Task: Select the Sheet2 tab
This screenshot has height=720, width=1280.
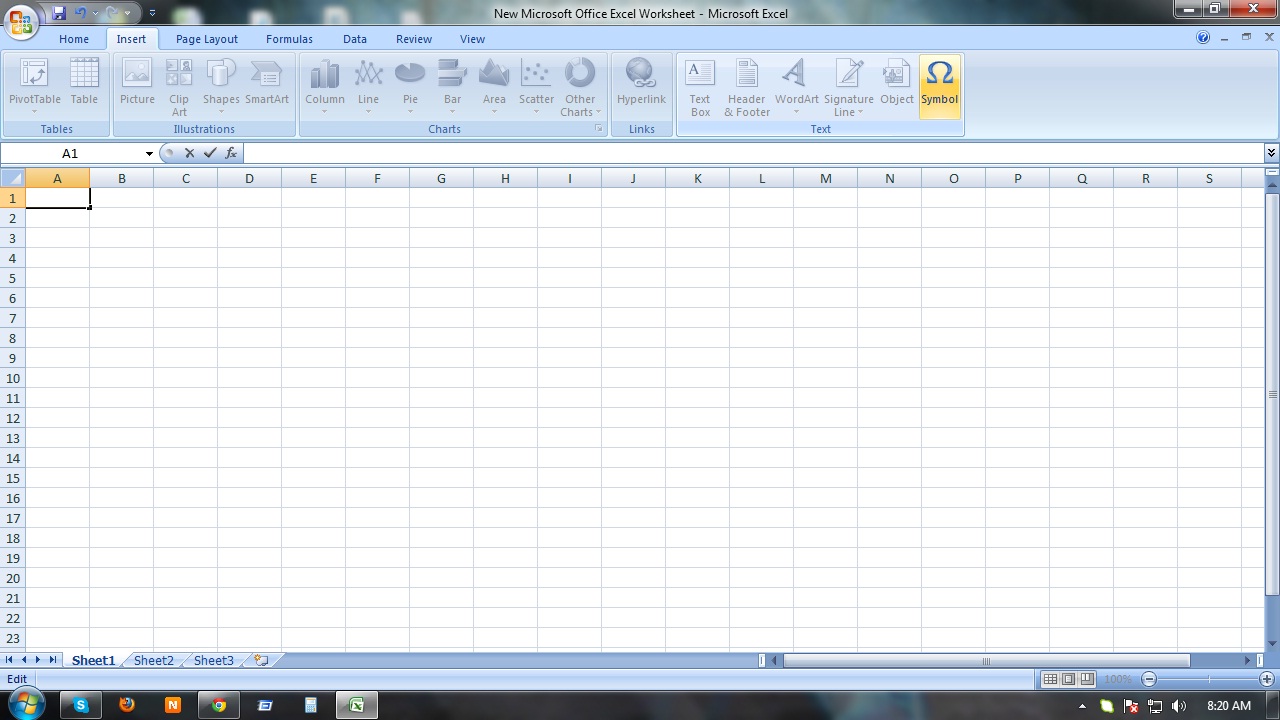Action: click(153, 660)
